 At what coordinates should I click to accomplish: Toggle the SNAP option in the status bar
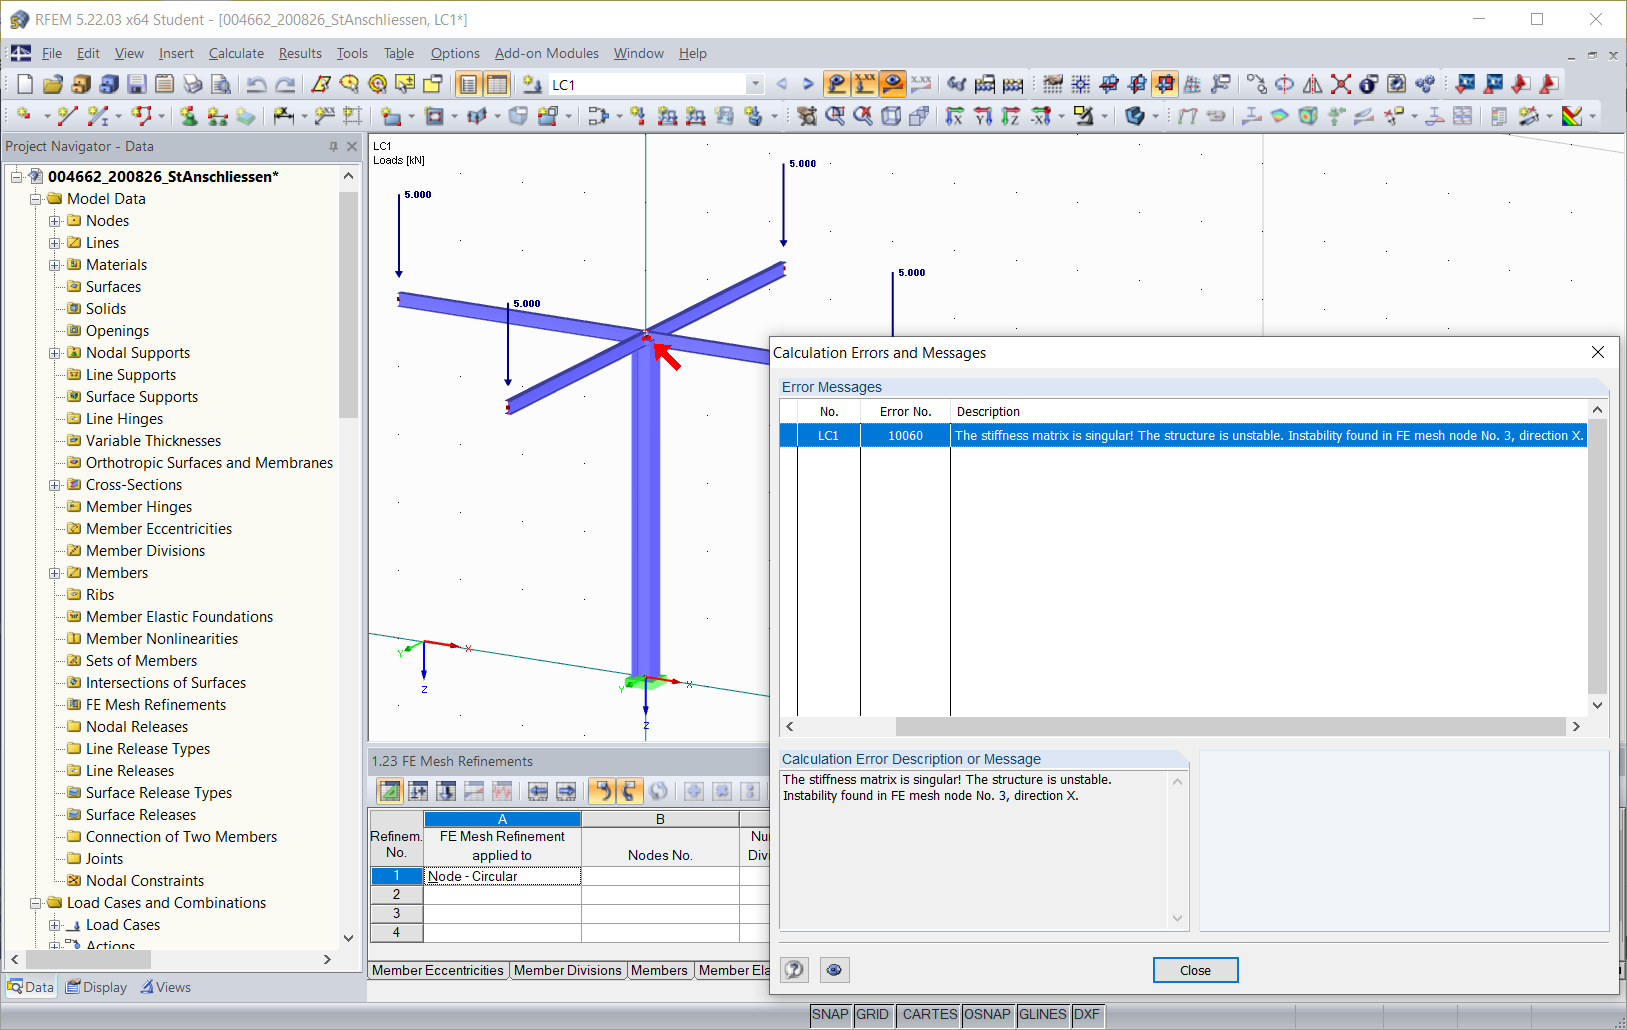[x=830, y=1015]
